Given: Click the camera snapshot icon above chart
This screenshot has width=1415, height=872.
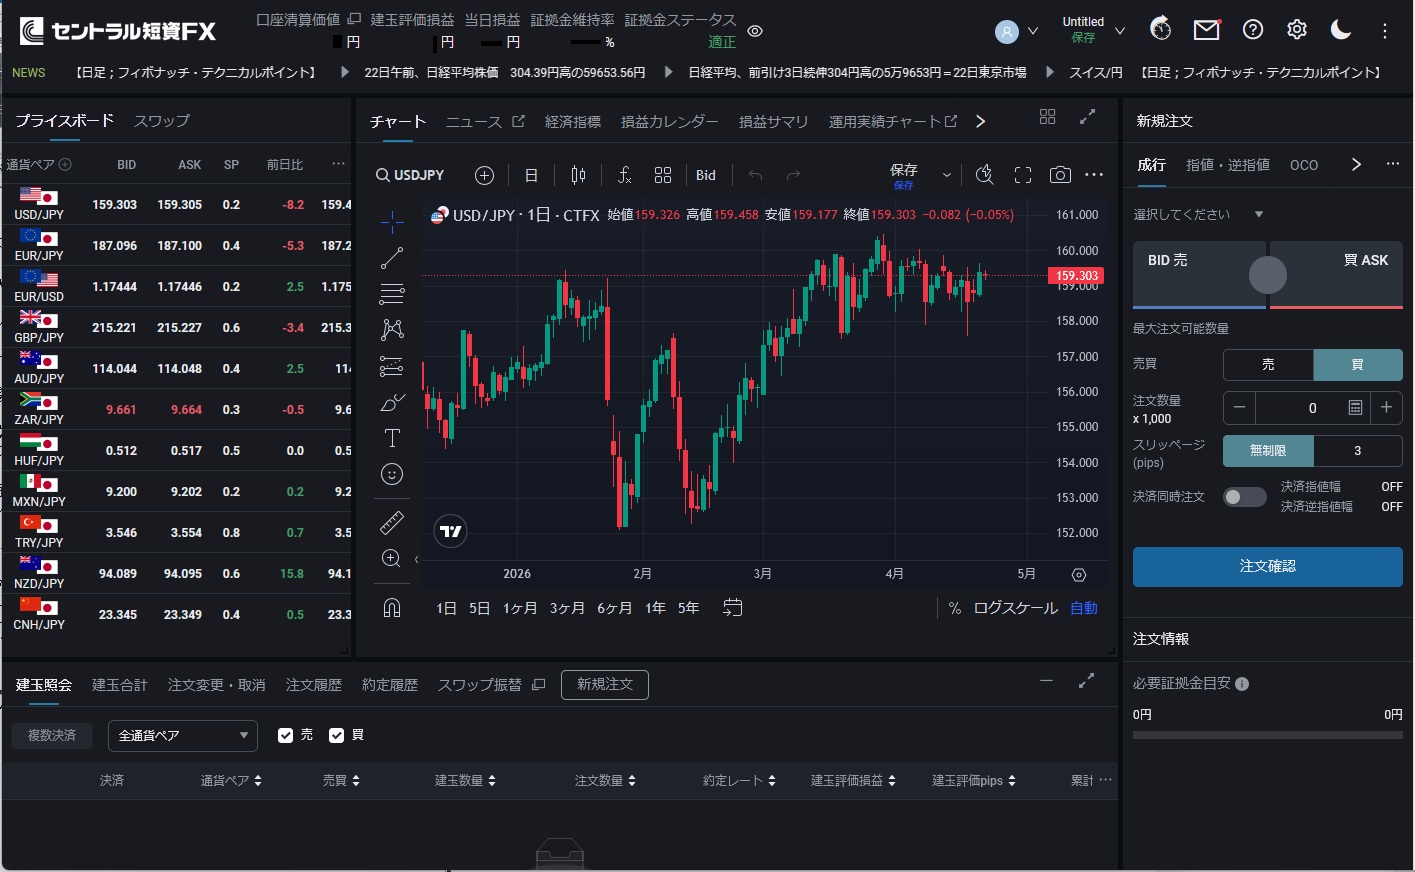Looking at the screenshot, I should pos(1060,175).
